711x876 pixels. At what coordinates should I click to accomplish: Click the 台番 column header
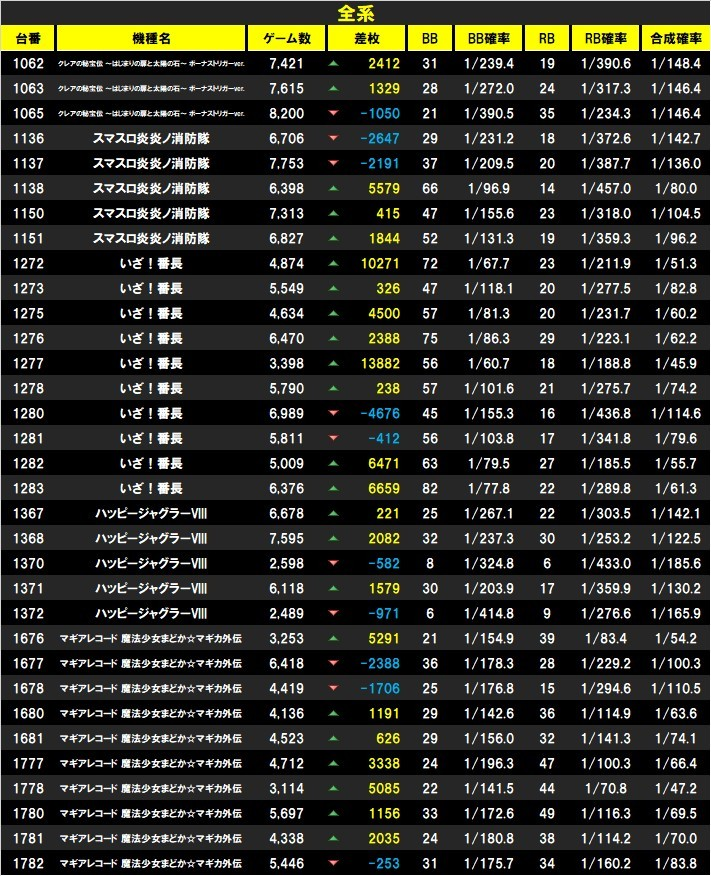click(28, 39)
